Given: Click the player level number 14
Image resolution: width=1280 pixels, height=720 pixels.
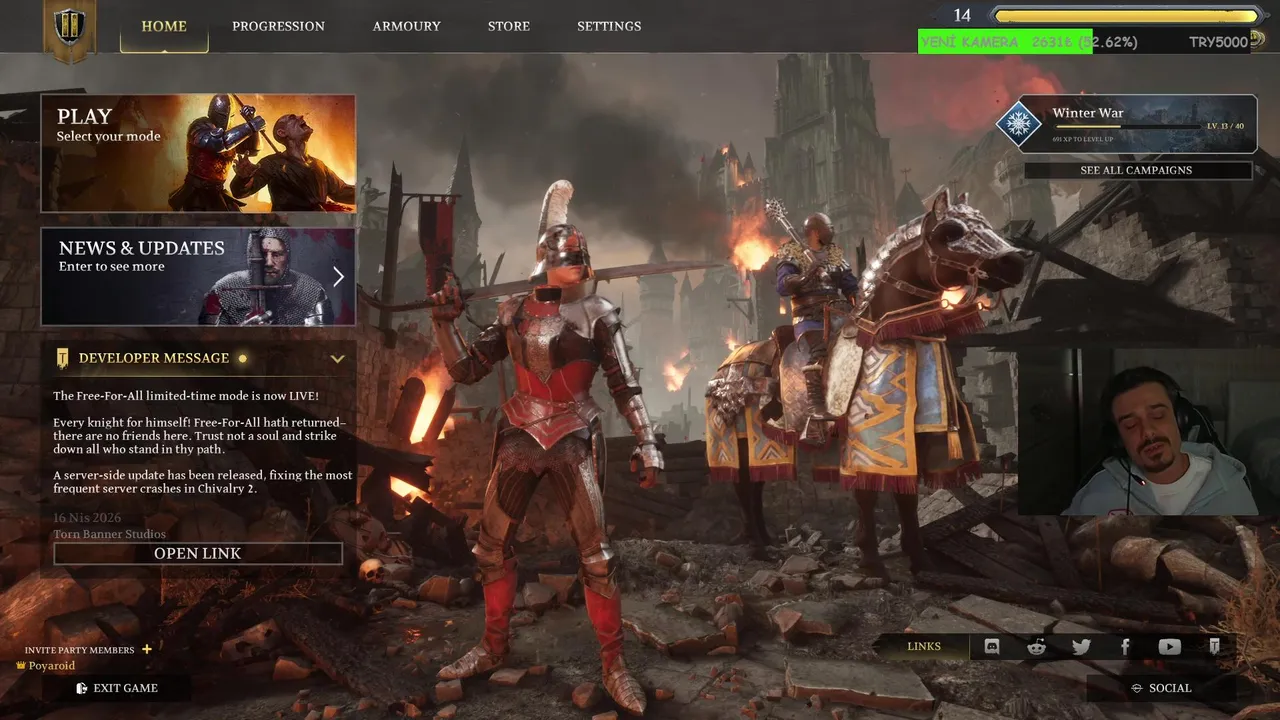Looking at the screenshot, I should (962, 15).
